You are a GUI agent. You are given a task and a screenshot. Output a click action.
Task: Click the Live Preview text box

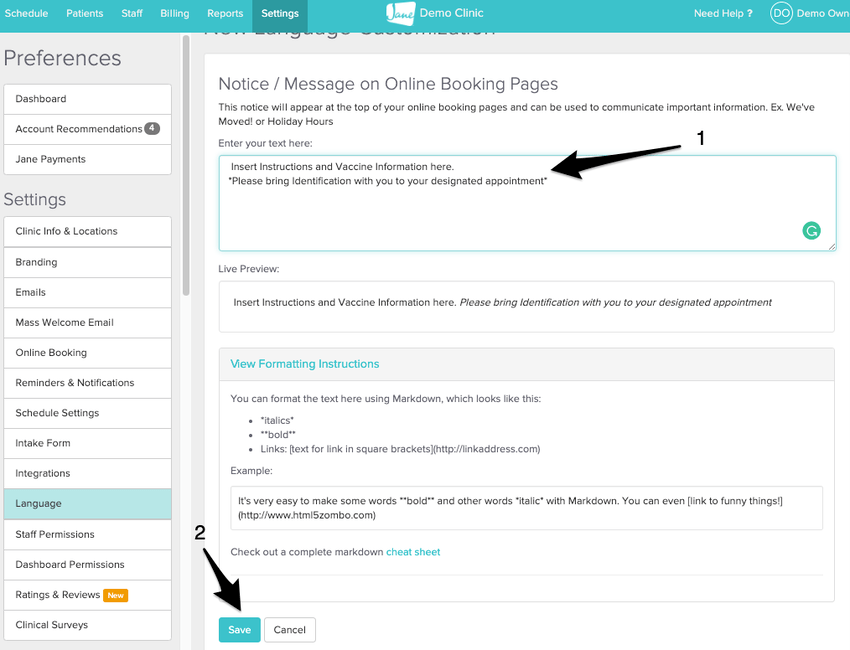(526, 307)
